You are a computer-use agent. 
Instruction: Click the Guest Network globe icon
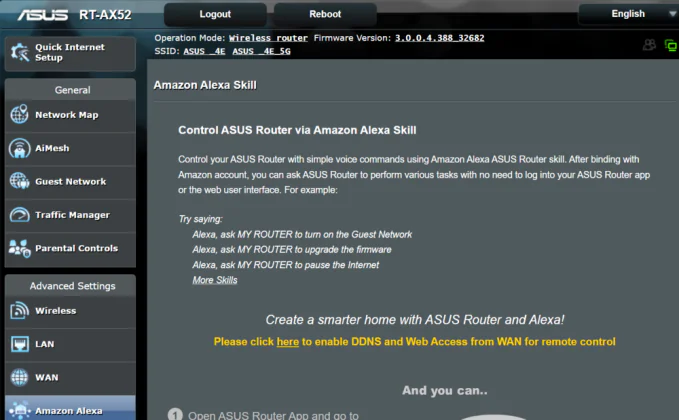[x=19, y=181]
